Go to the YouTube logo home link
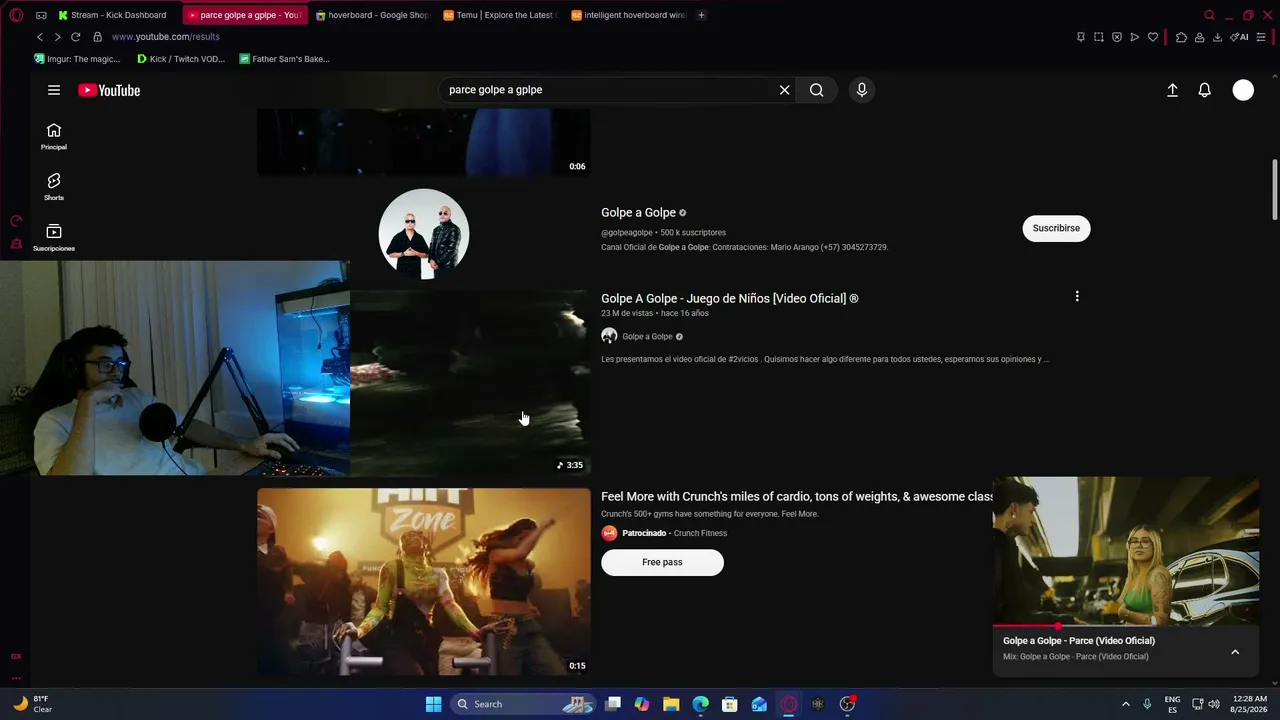The height and width of the screenshot is (720, 1280). click(x=109, y=90)
